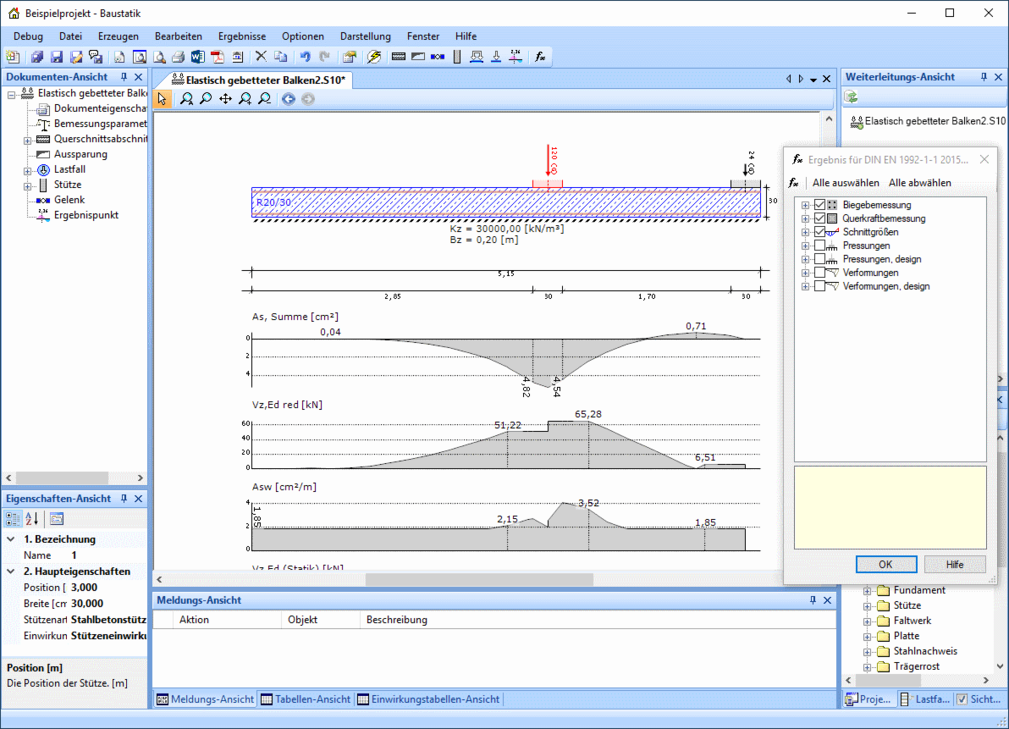The width and height of the screenshot is (1009, 729).
Task: Collapse the 2. Haupteigenschaften section
Action: click(11, 572)
